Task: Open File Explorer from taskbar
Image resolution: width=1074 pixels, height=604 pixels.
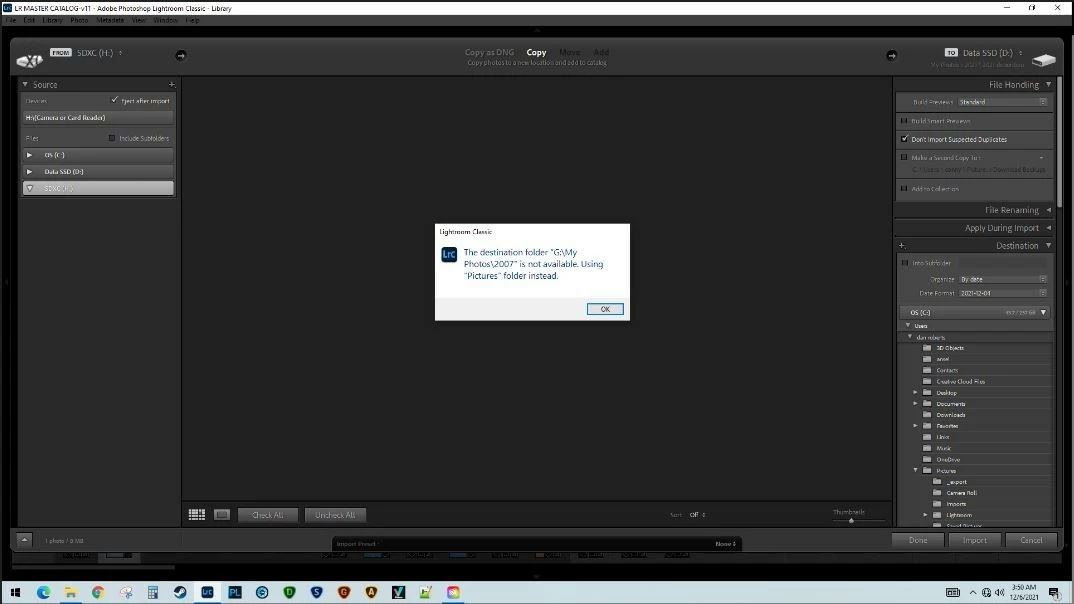Action: pyautogui.click(x=71, y=592)
